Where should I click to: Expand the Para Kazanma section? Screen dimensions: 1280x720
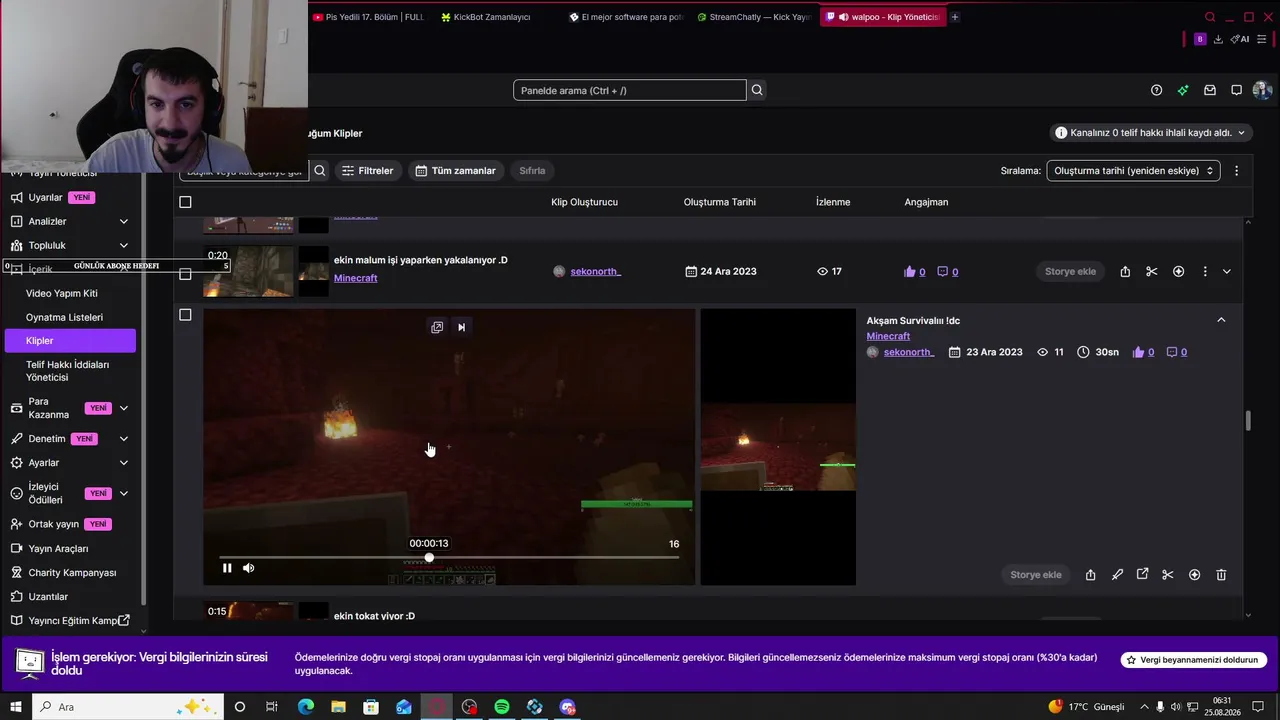[x=124, y=408]
